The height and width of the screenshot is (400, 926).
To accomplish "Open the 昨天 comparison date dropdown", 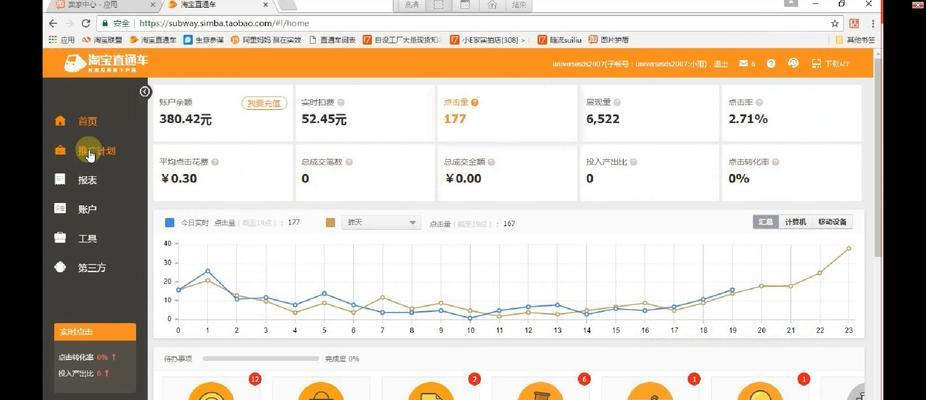I will coord(381,223).
